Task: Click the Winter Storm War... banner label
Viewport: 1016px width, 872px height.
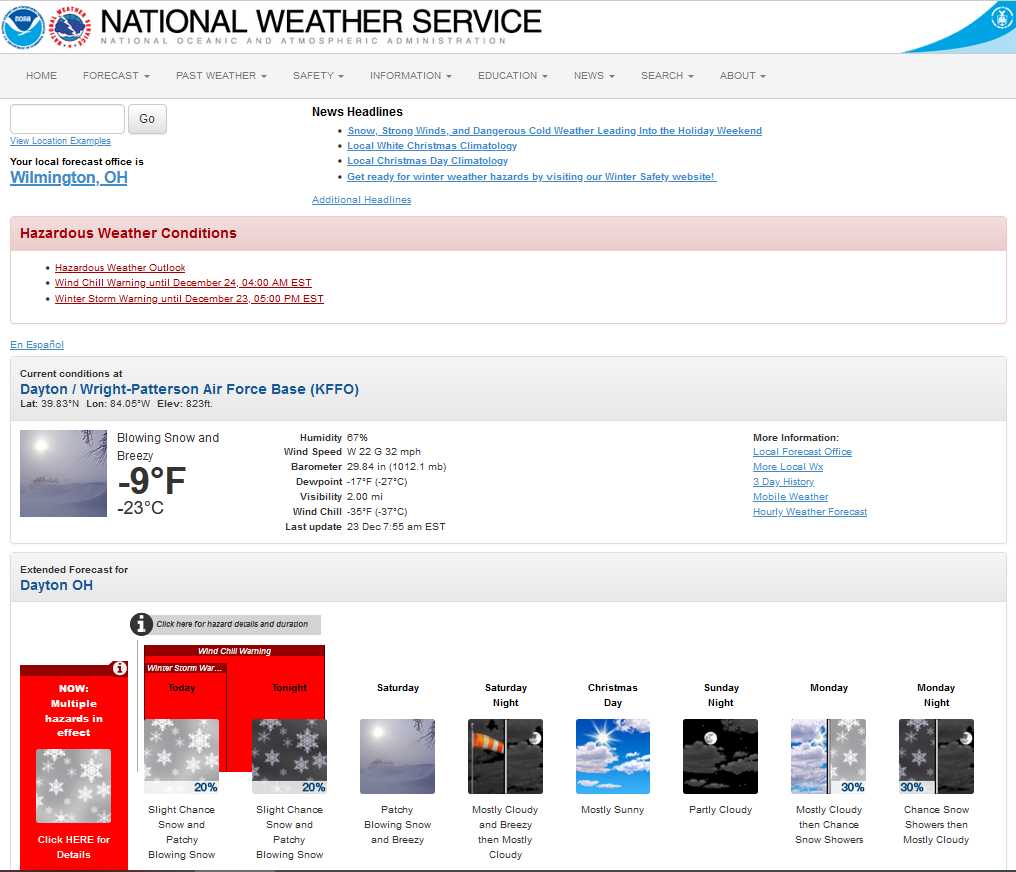Action: [x=185, y=668]
